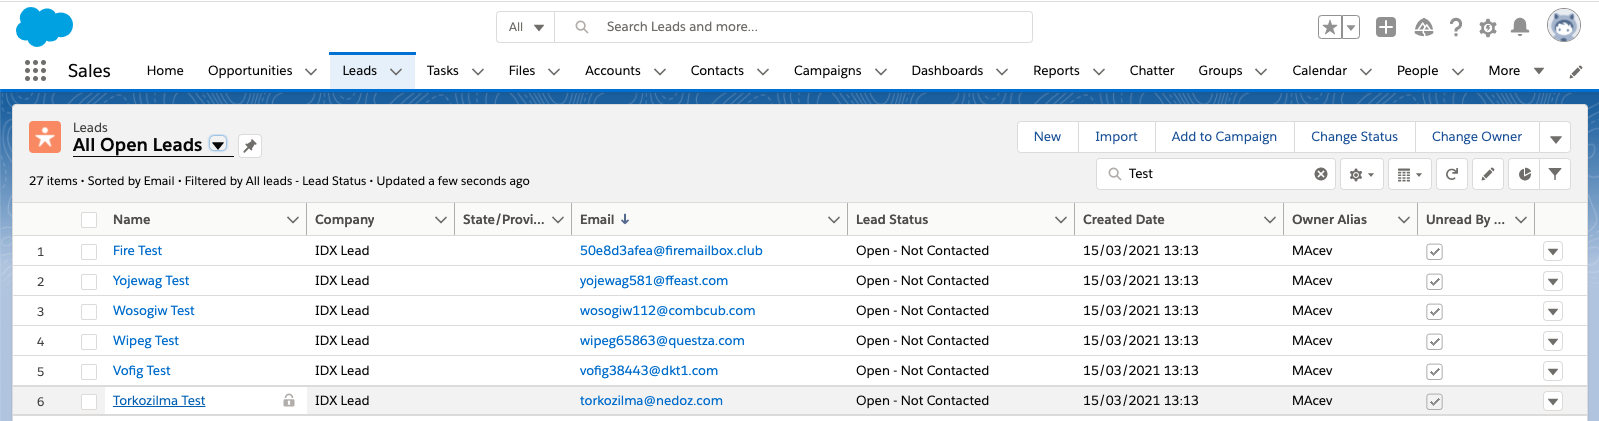Viewport: 1599px width, 421px height.
Task: Open the Charts panel icon
Action: pos(1524,174)
